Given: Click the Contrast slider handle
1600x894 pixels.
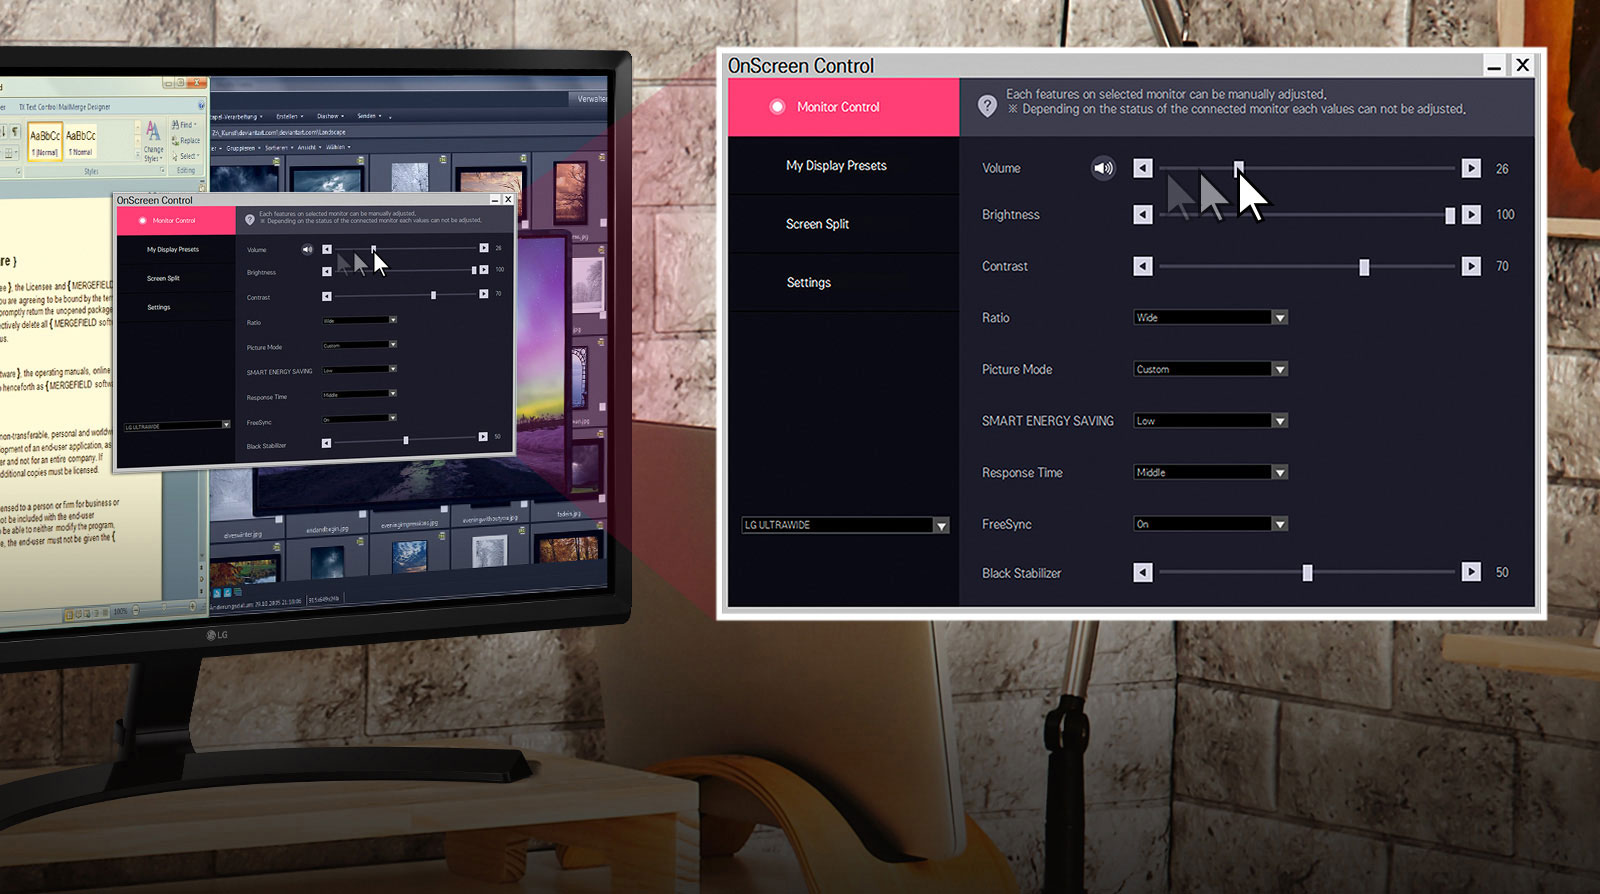Looking at the screenshot, I should (1364, 267).
